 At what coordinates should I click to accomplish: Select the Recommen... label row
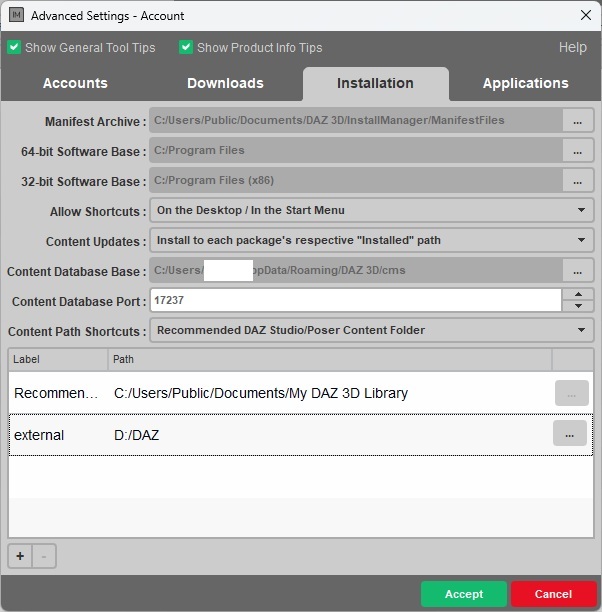(56, 393)
